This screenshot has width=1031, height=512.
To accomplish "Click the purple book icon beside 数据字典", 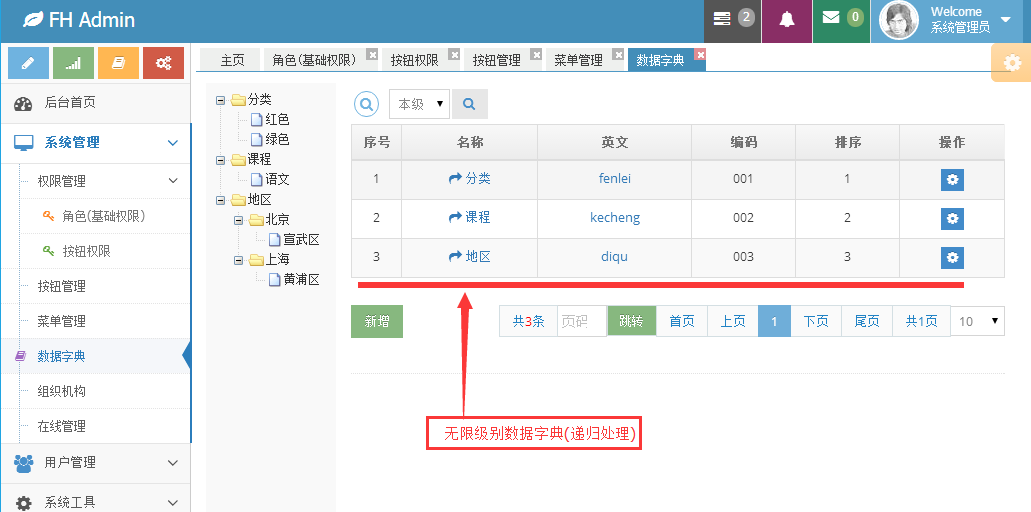I will 20,356.
